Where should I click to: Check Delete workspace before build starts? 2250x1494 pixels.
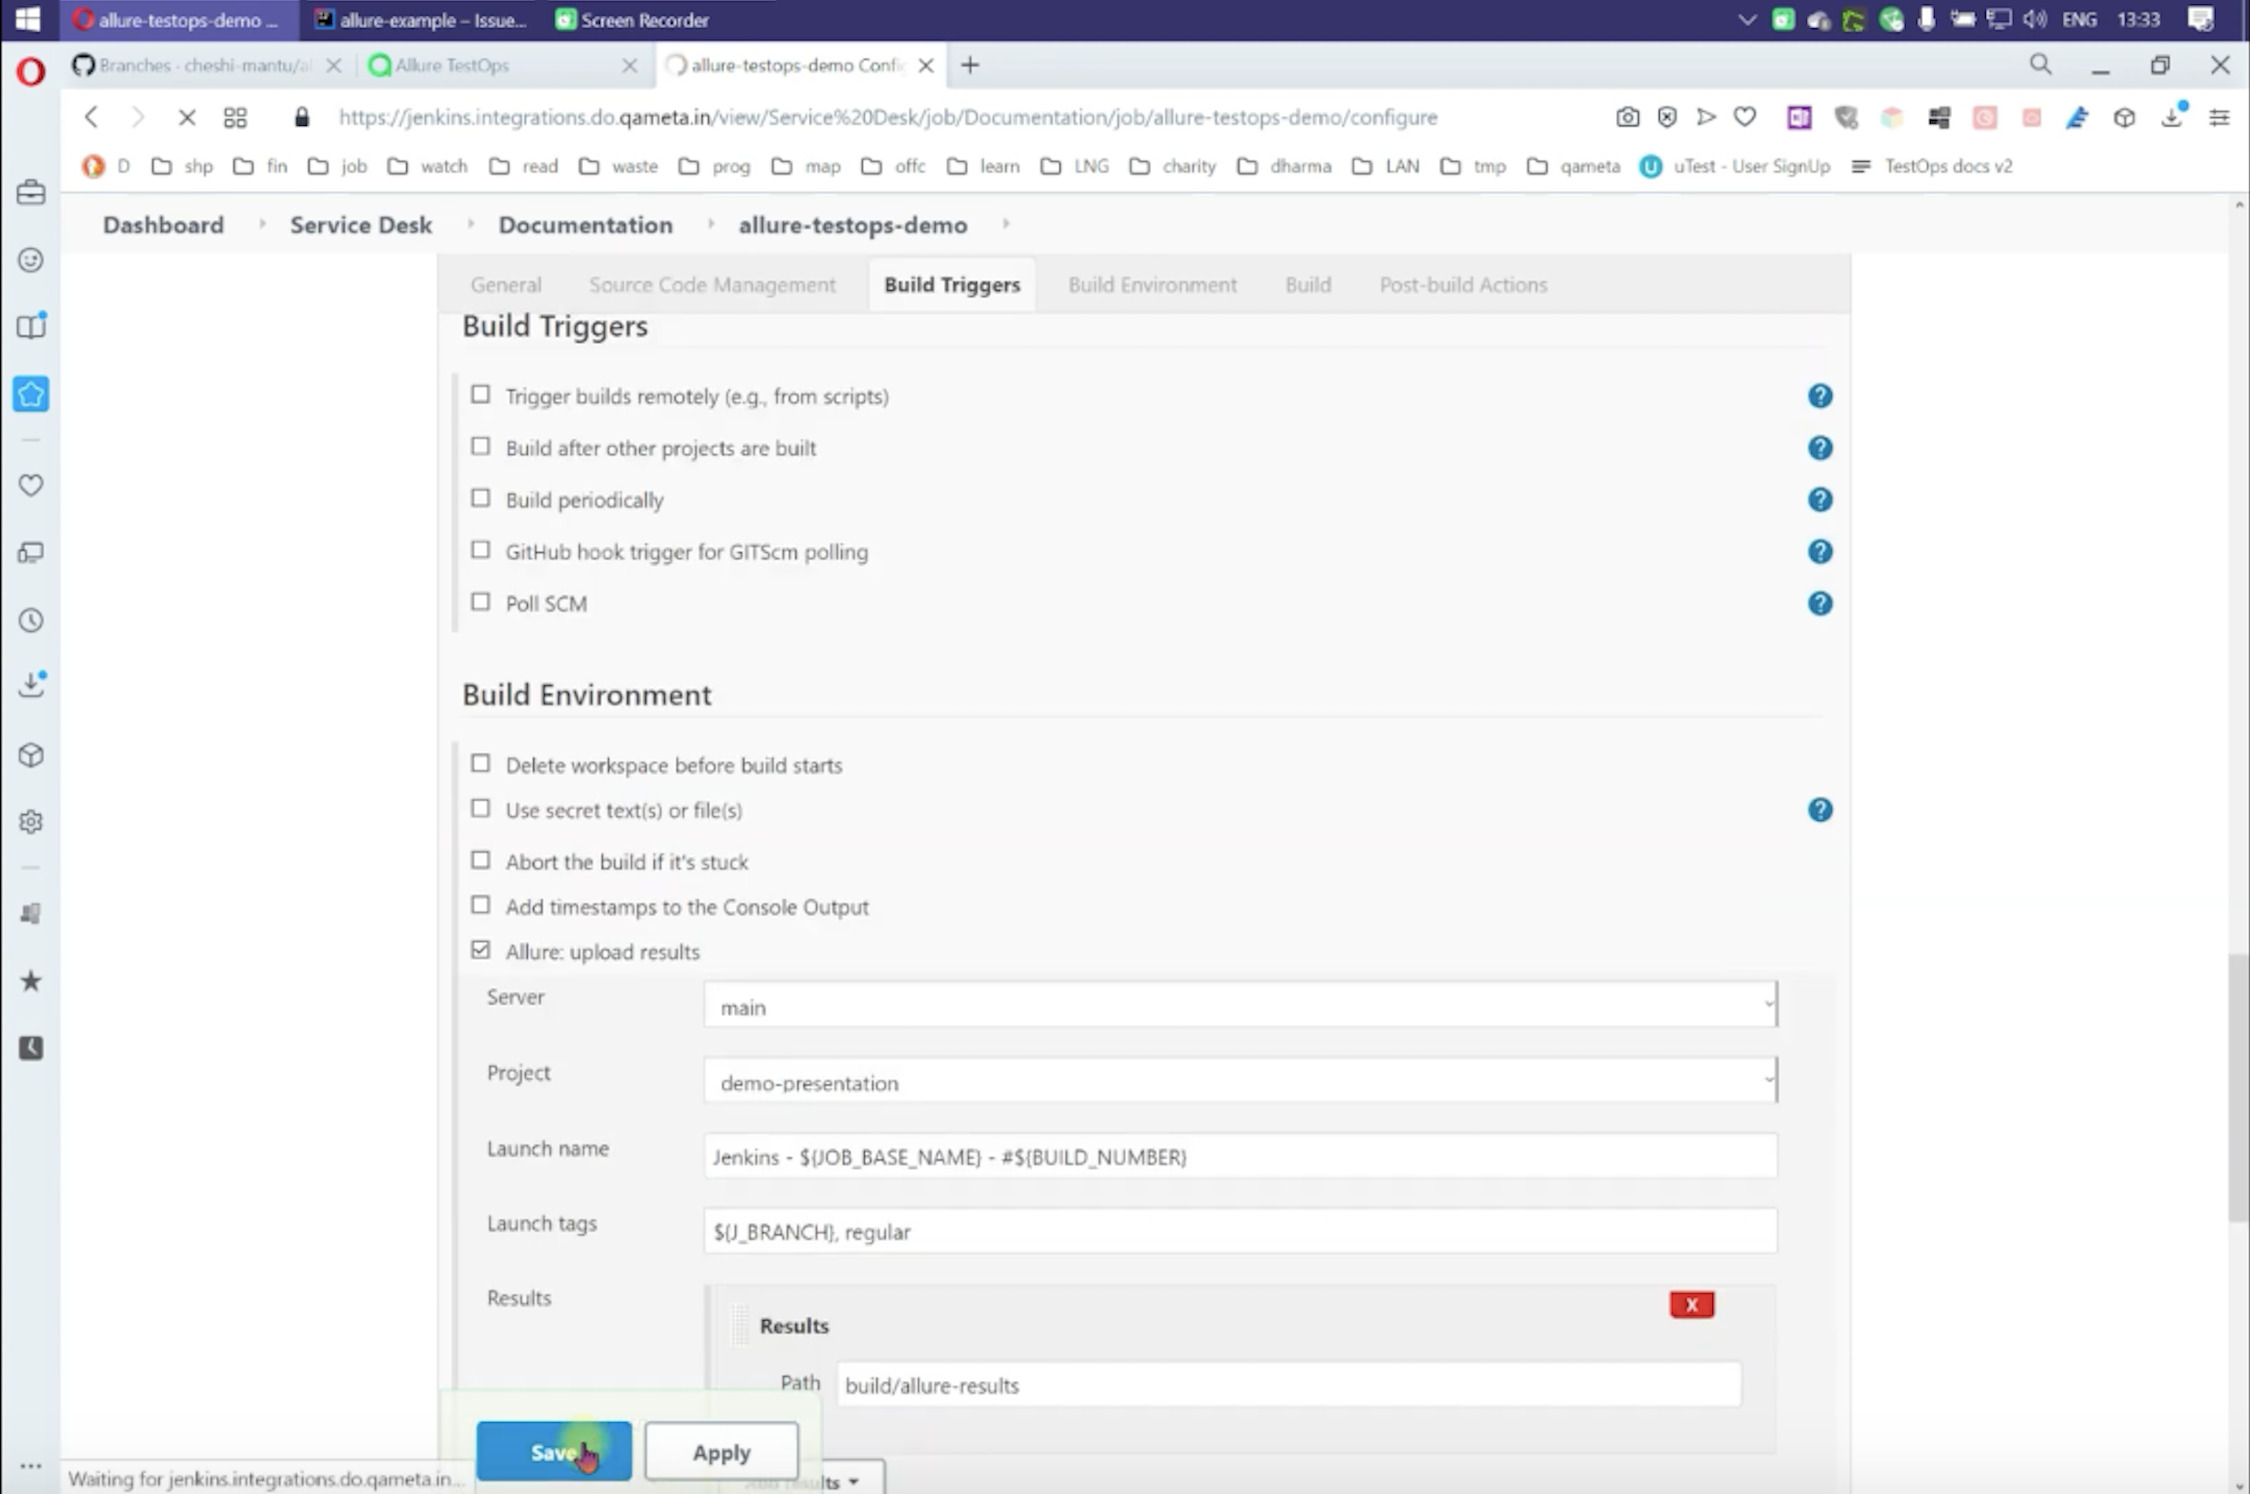481,764
